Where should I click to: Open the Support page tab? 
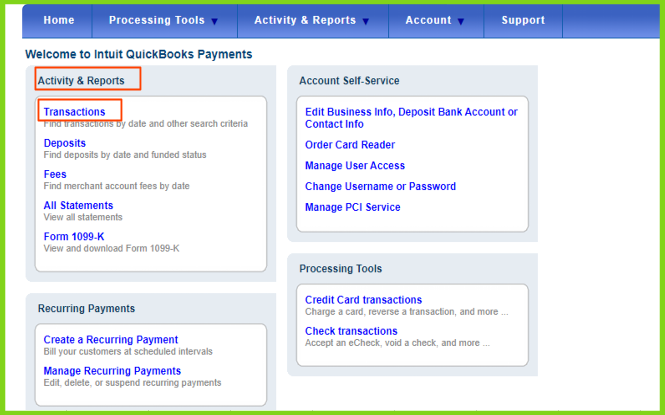(x=523, y=20)
